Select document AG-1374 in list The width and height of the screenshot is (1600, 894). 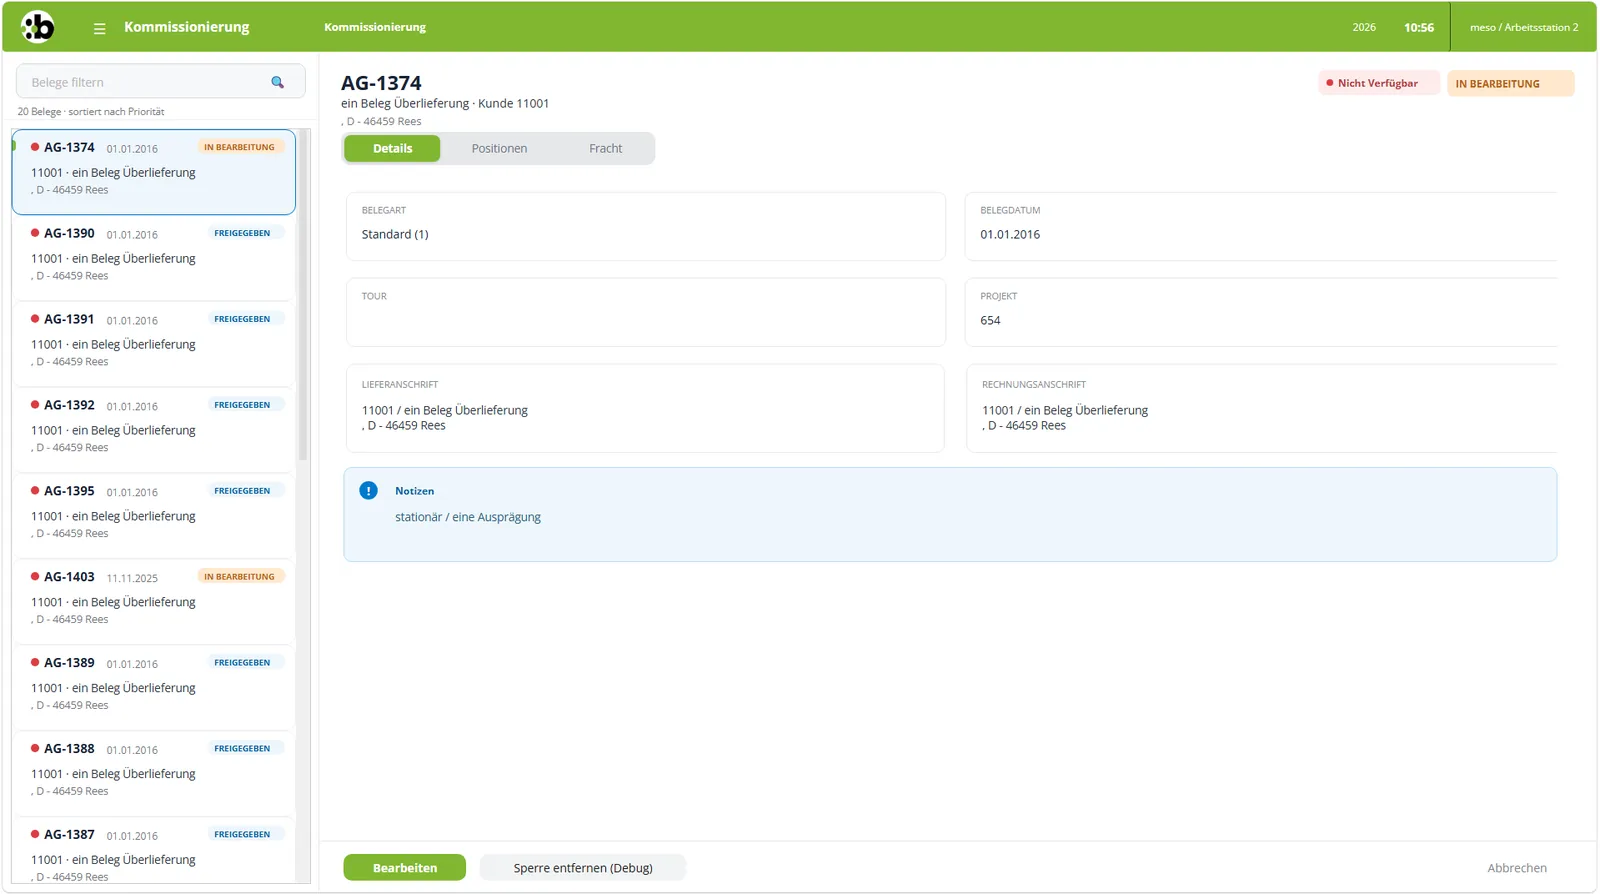pyautogui.click(x=154, y=172)
